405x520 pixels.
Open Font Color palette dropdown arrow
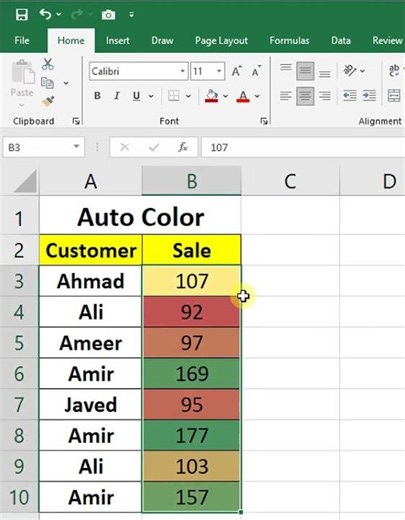pyautogui.click(x=257, y=96)
